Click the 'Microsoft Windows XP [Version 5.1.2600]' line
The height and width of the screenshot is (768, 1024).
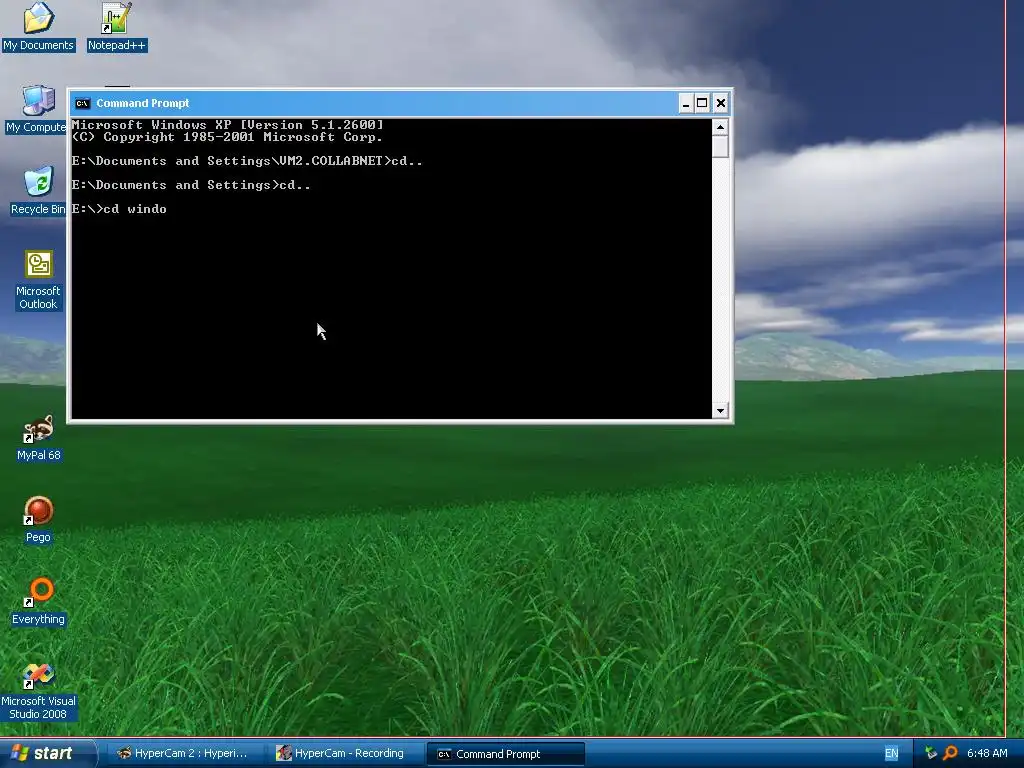[x=227, y=125]
